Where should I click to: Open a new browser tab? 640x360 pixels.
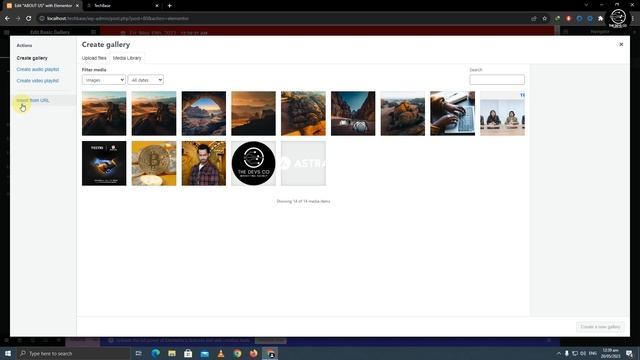[169, 6]
